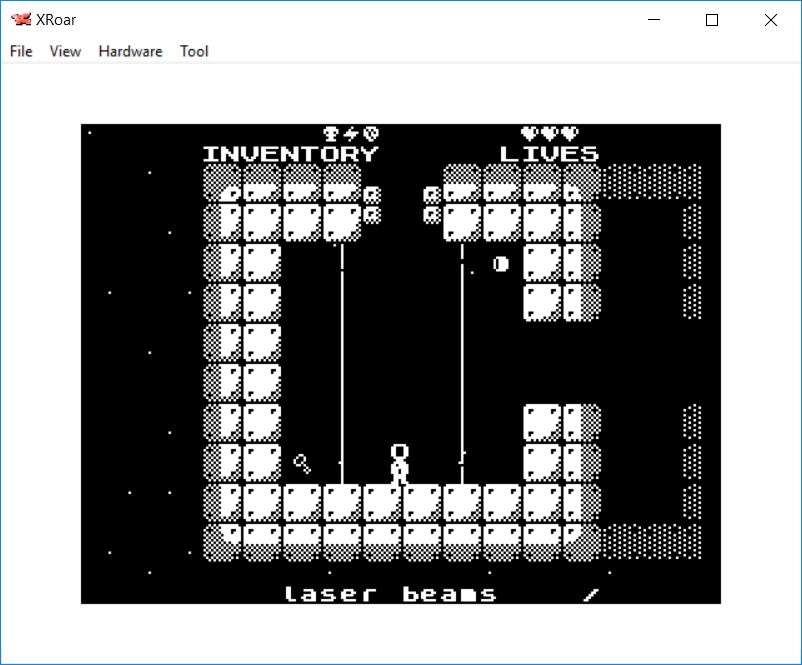
Task: Open the View menu
Action: (65, 51)
